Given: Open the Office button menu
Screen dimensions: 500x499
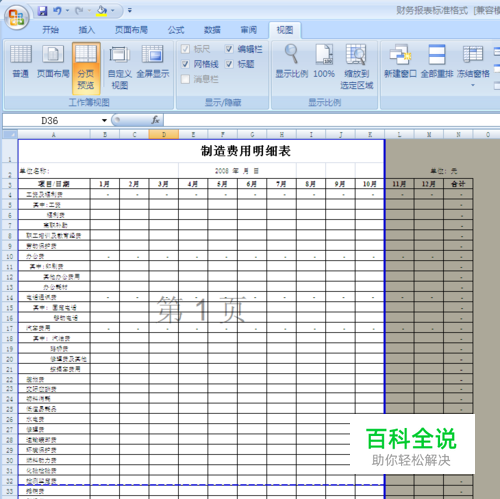Looking at the screenshot, I should [17, 17].
